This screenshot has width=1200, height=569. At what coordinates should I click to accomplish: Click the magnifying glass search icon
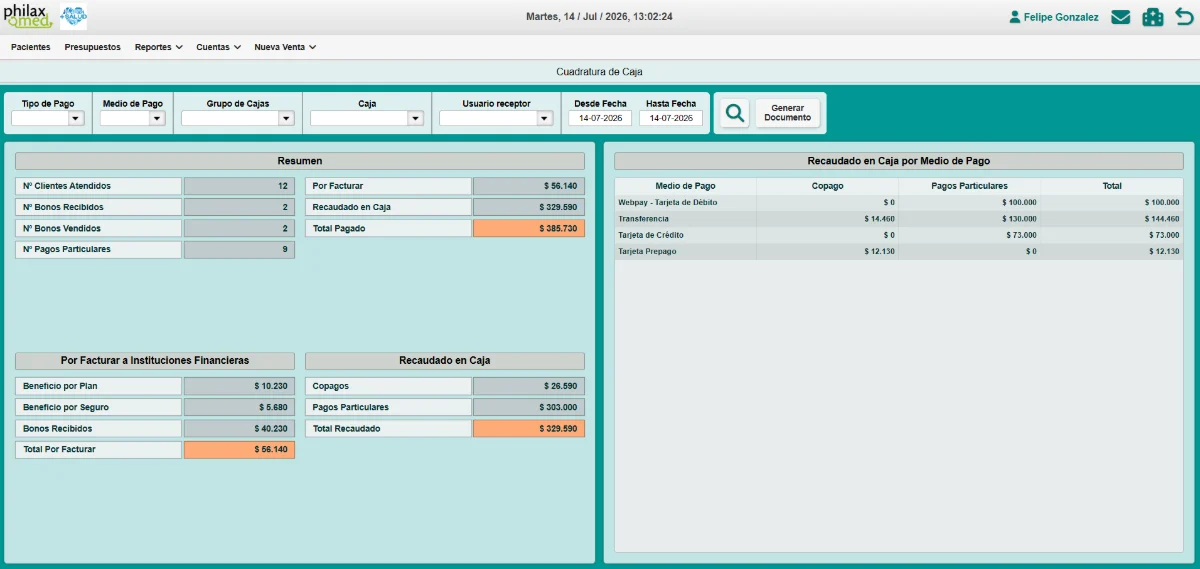[x=735, y=113]
